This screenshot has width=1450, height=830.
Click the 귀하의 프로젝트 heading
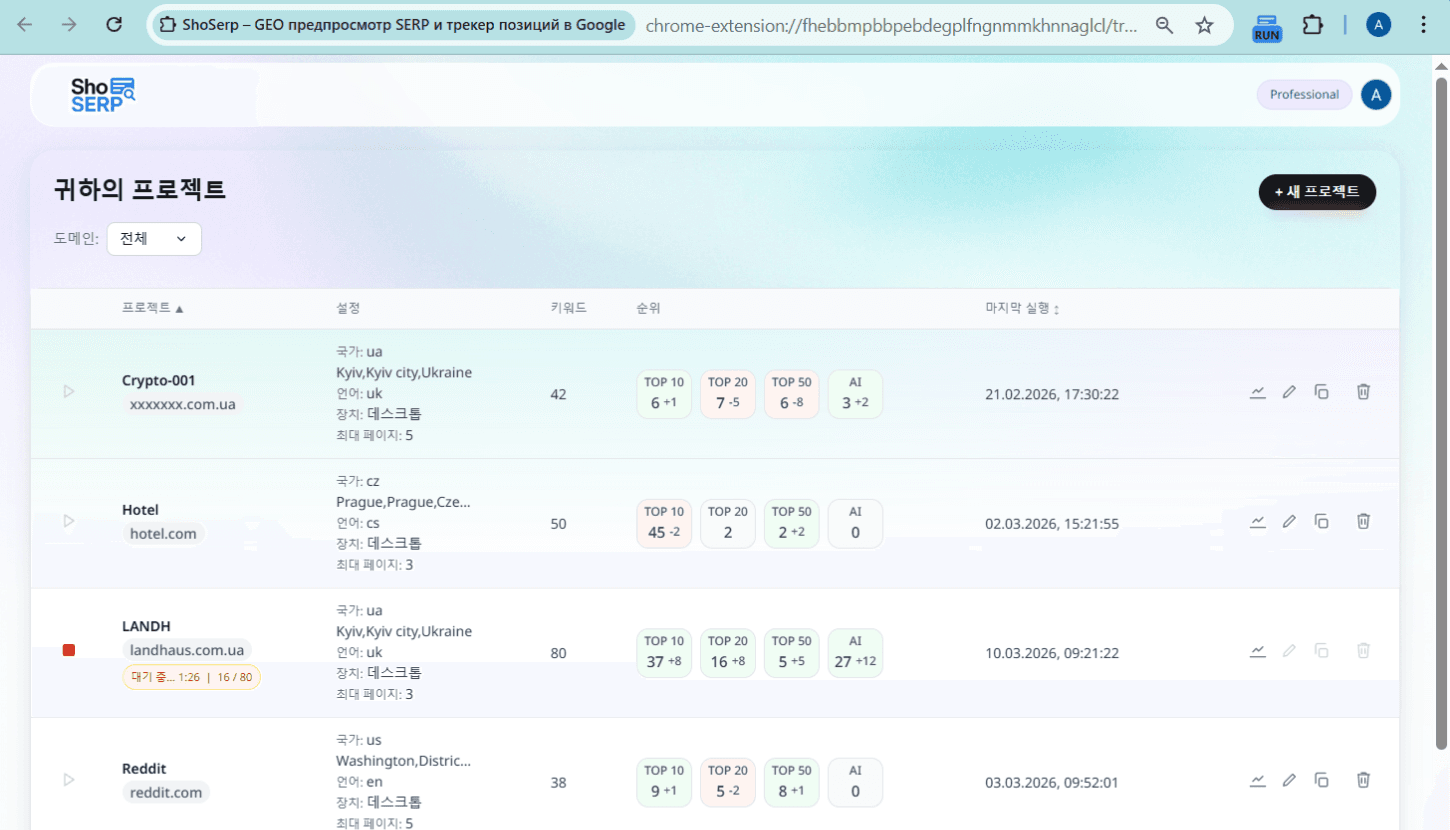(140, 189)
